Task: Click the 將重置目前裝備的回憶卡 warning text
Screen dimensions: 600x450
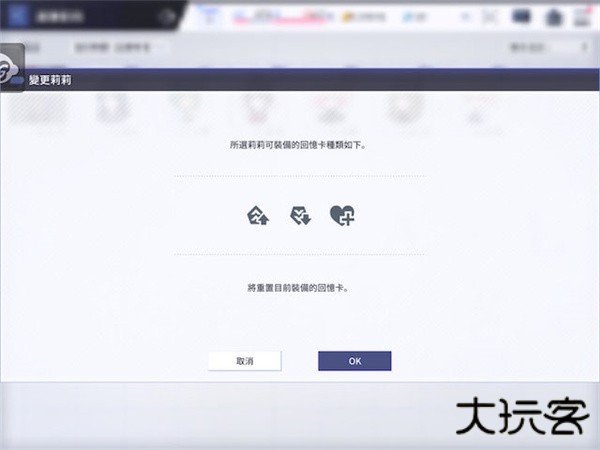Action: pos(298,288)
